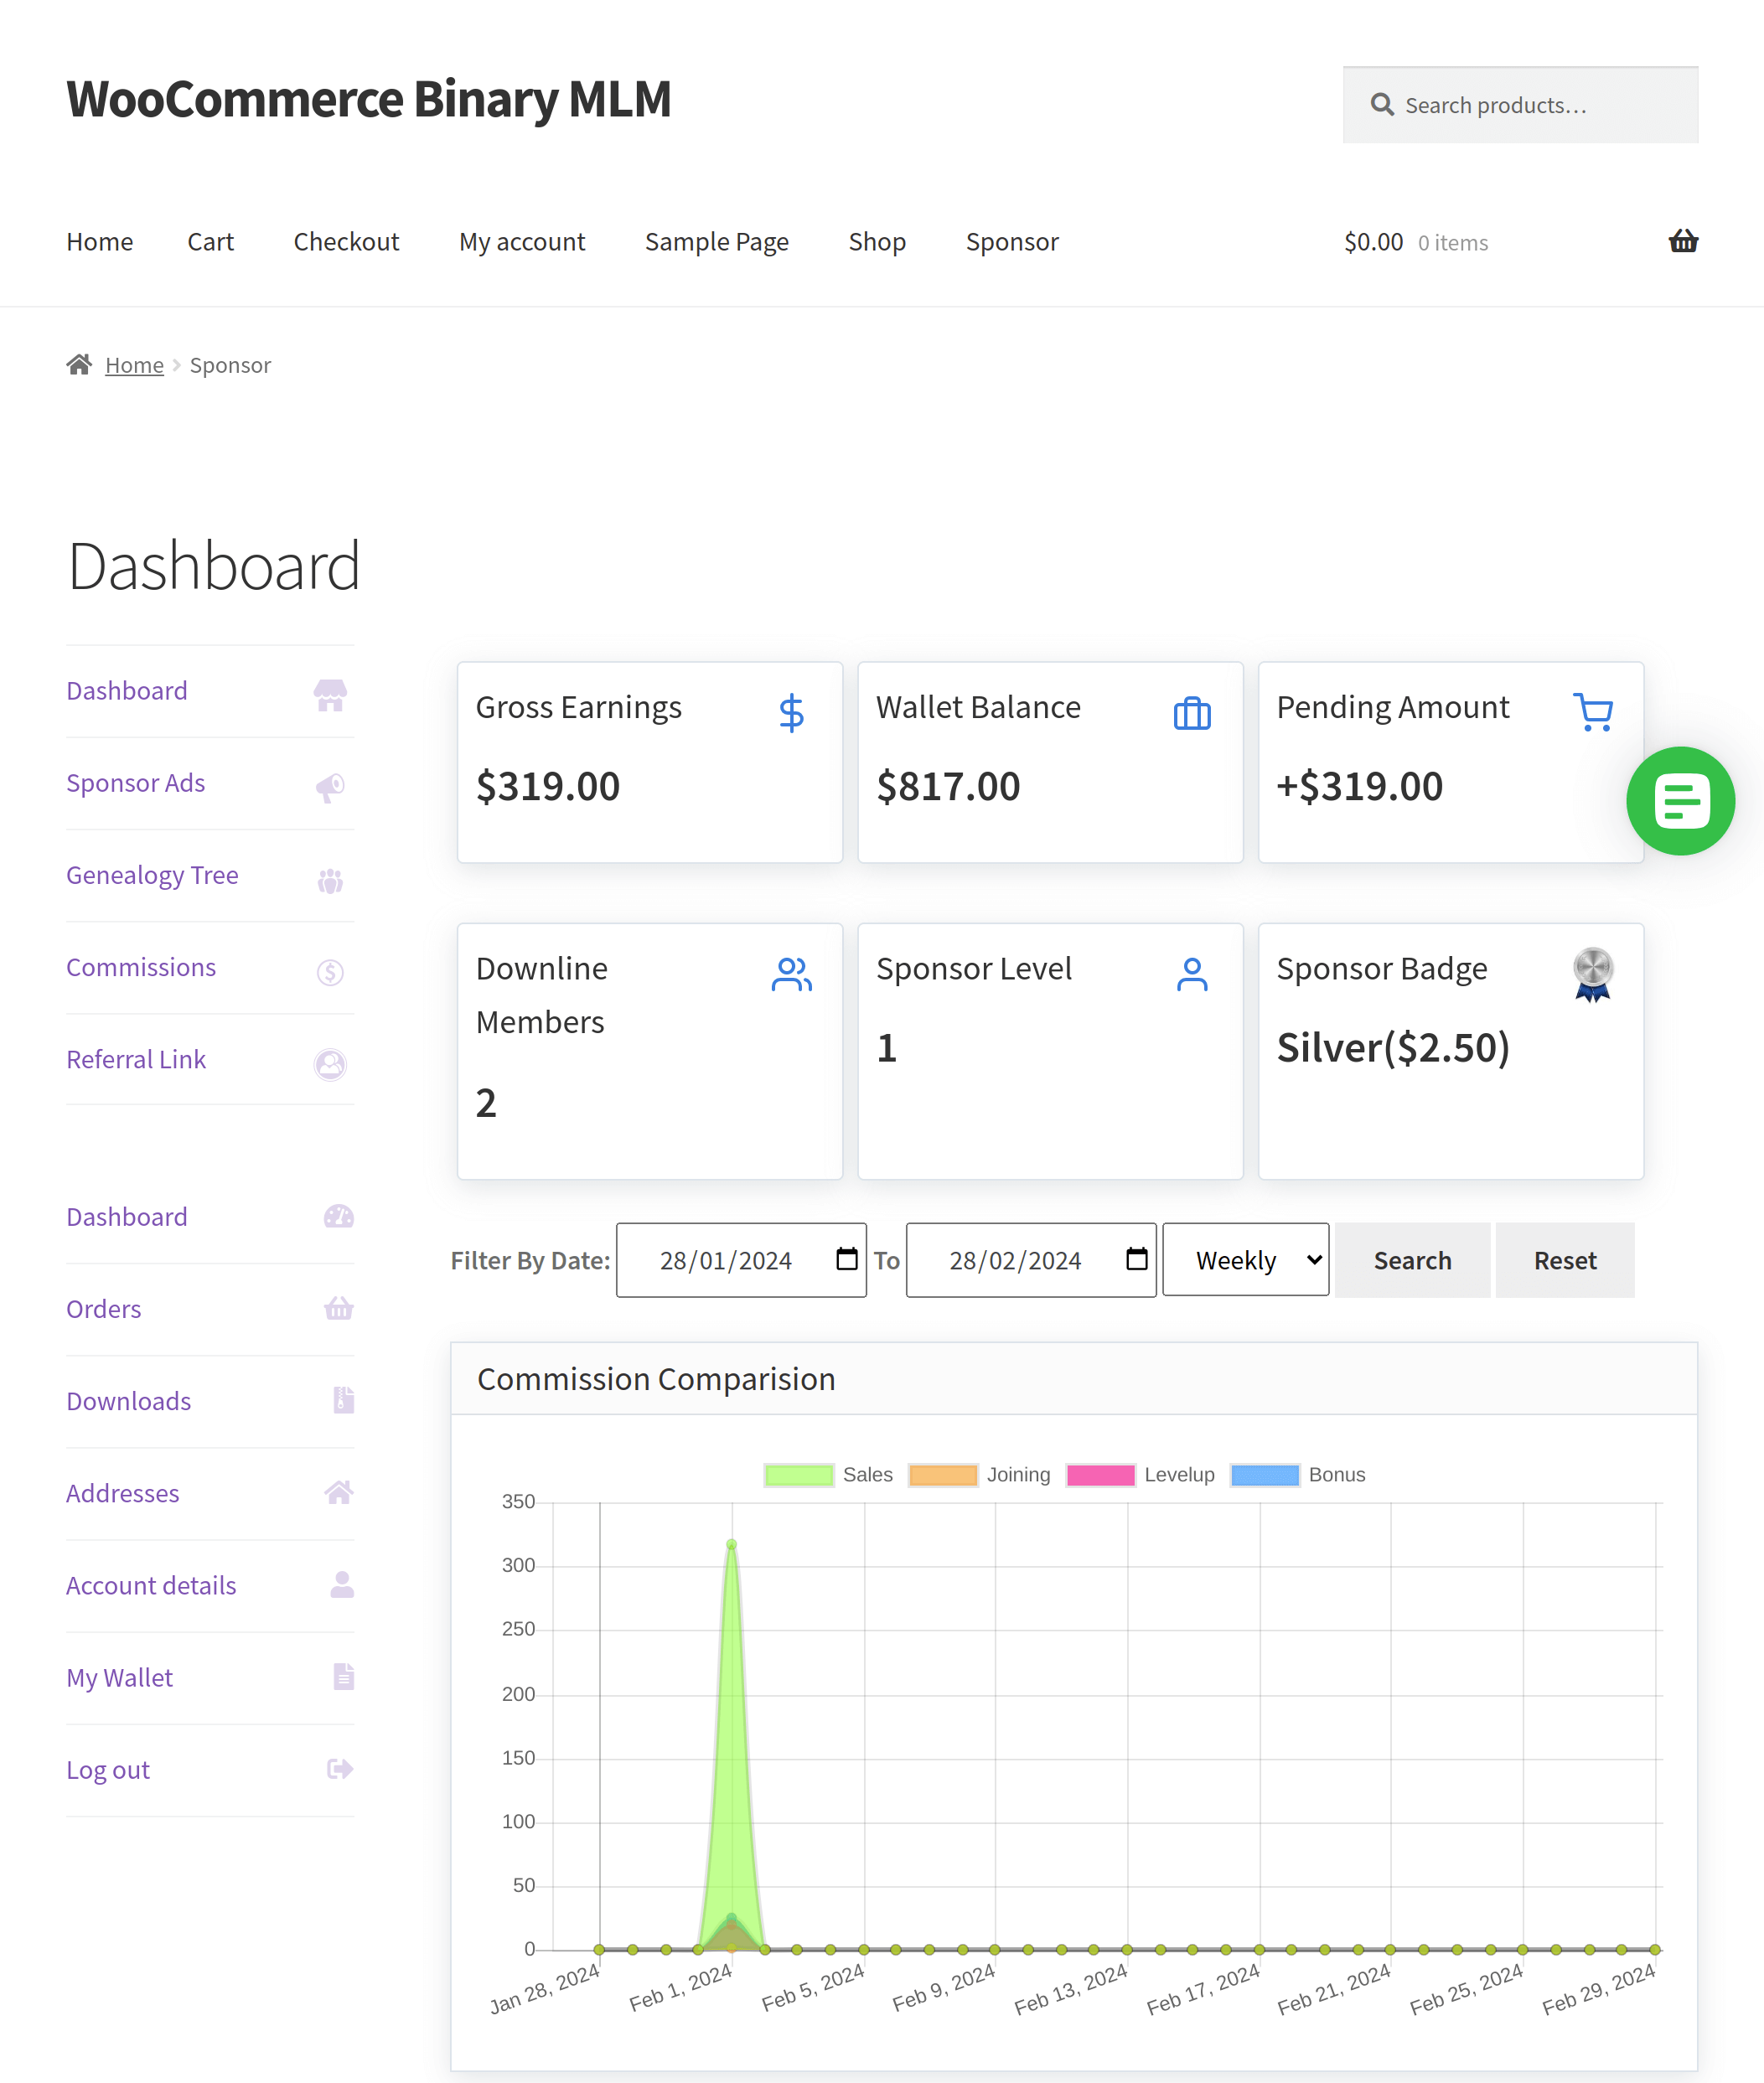Click the sign-out icon beside Log out

coord(340,1769)
